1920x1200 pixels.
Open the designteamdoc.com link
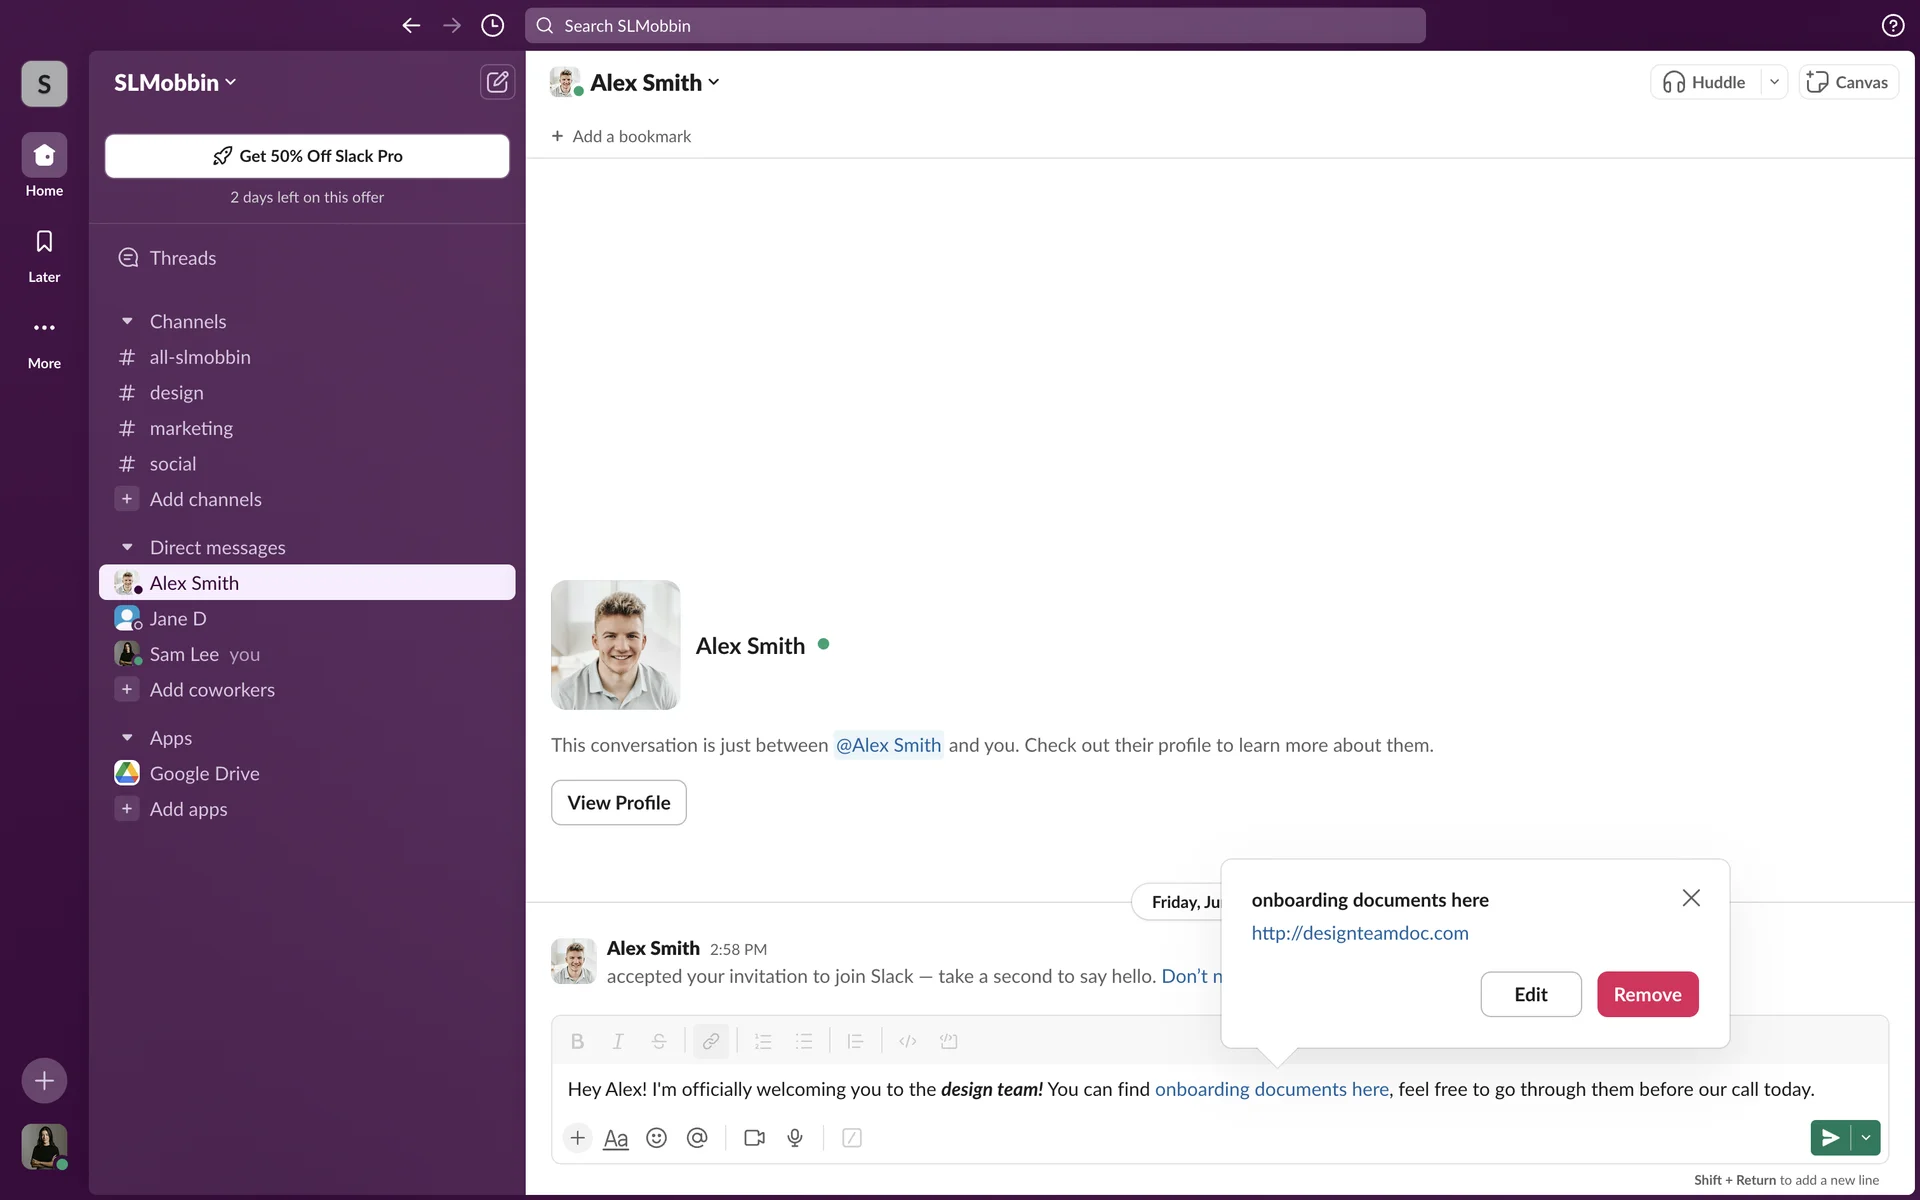coord(1359,933)
